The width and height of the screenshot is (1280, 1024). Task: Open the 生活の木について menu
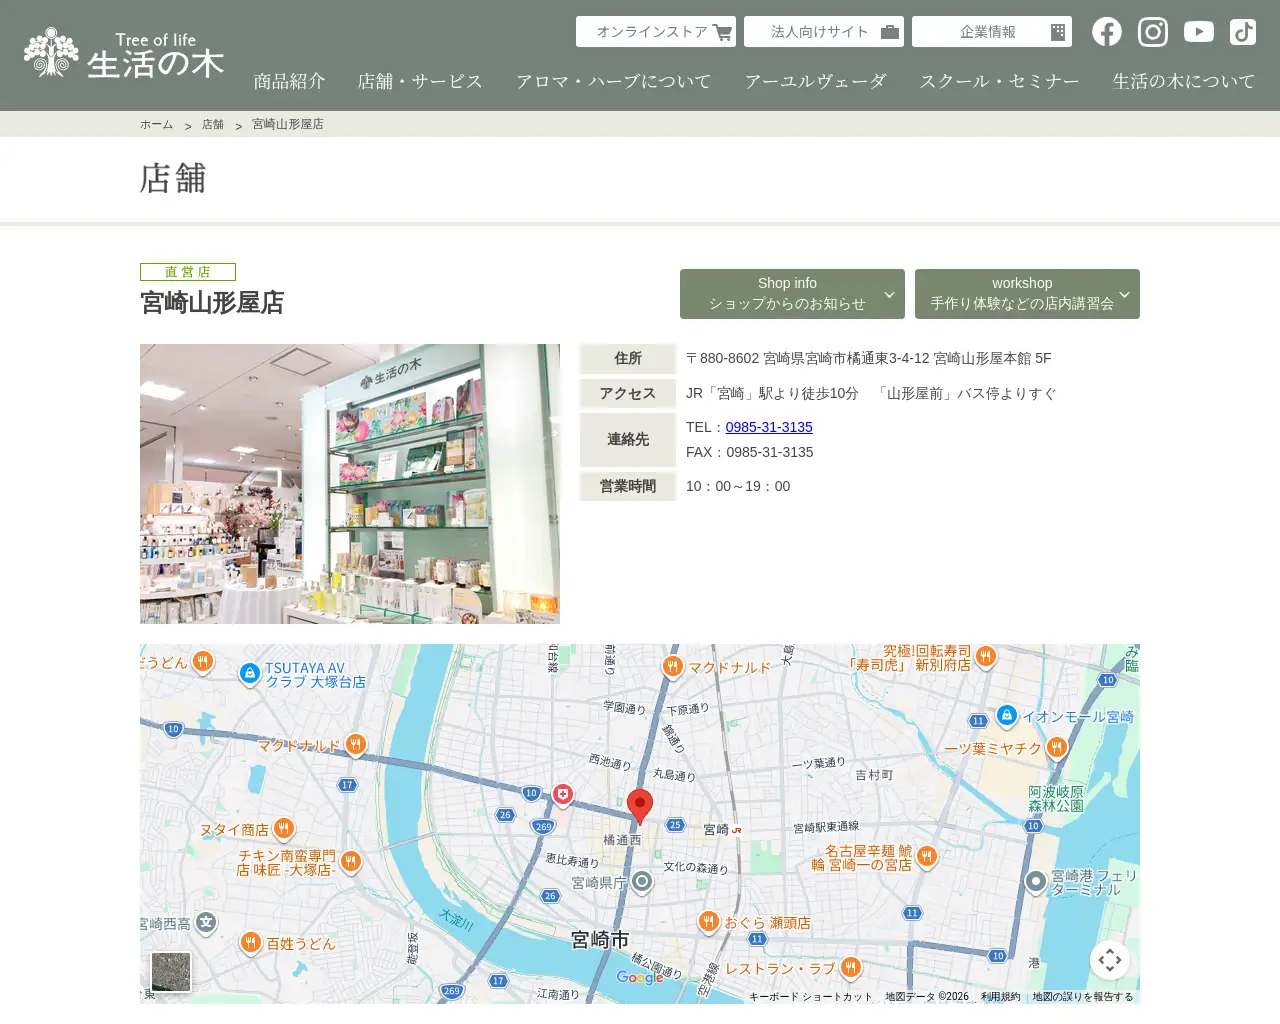[1184, 81]
